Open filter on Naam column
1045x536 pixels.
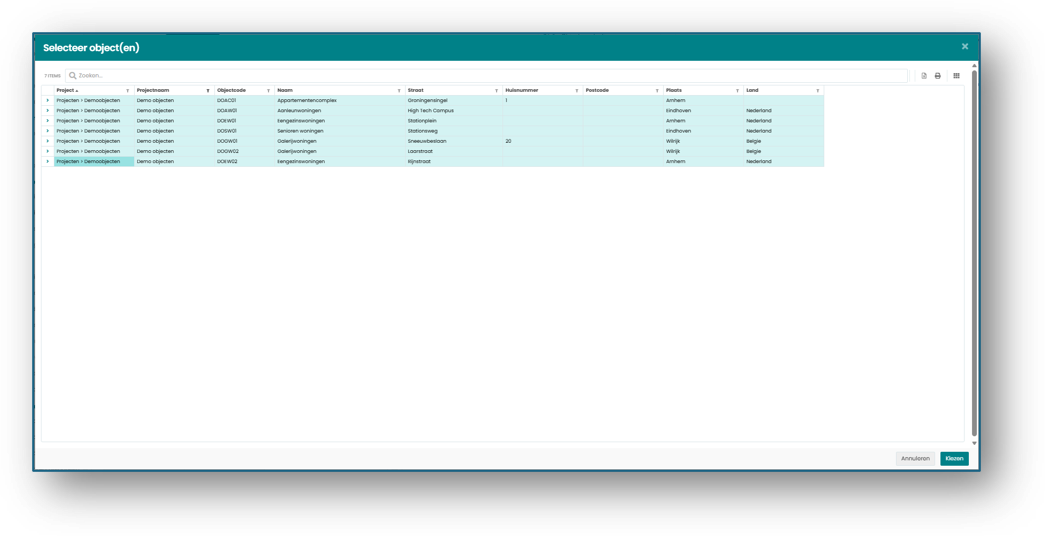click(399, 91)
